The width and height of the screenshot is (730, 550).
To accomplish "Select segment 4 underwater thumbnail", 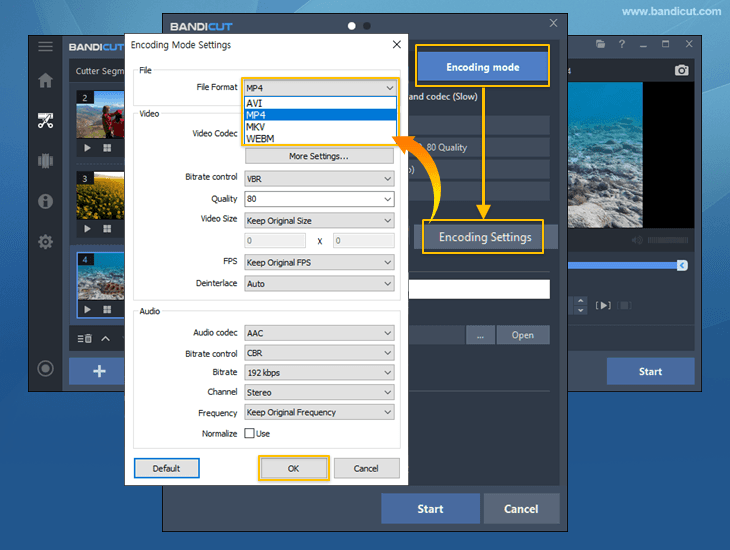I will tap(101, 277).
